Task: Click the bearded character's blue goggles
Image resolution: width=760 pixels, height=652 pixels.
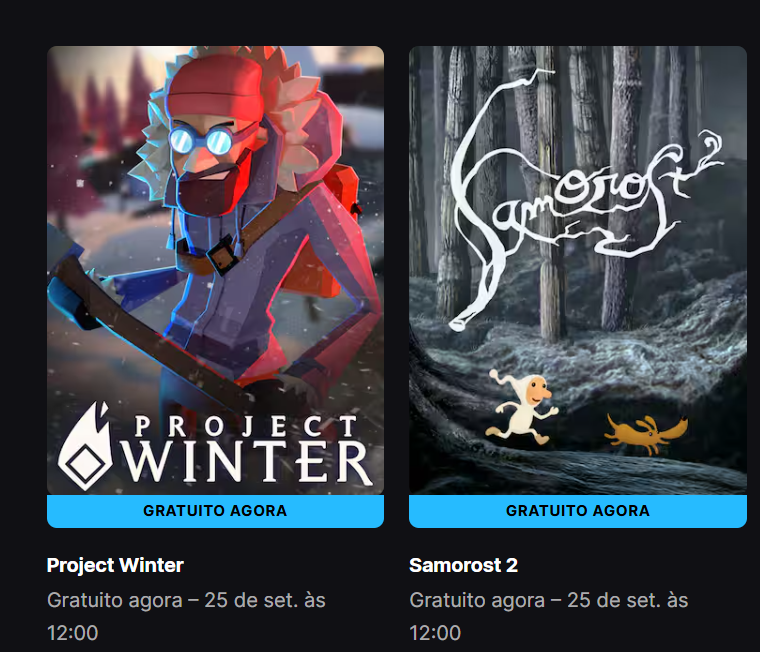Action: point(201,140)
